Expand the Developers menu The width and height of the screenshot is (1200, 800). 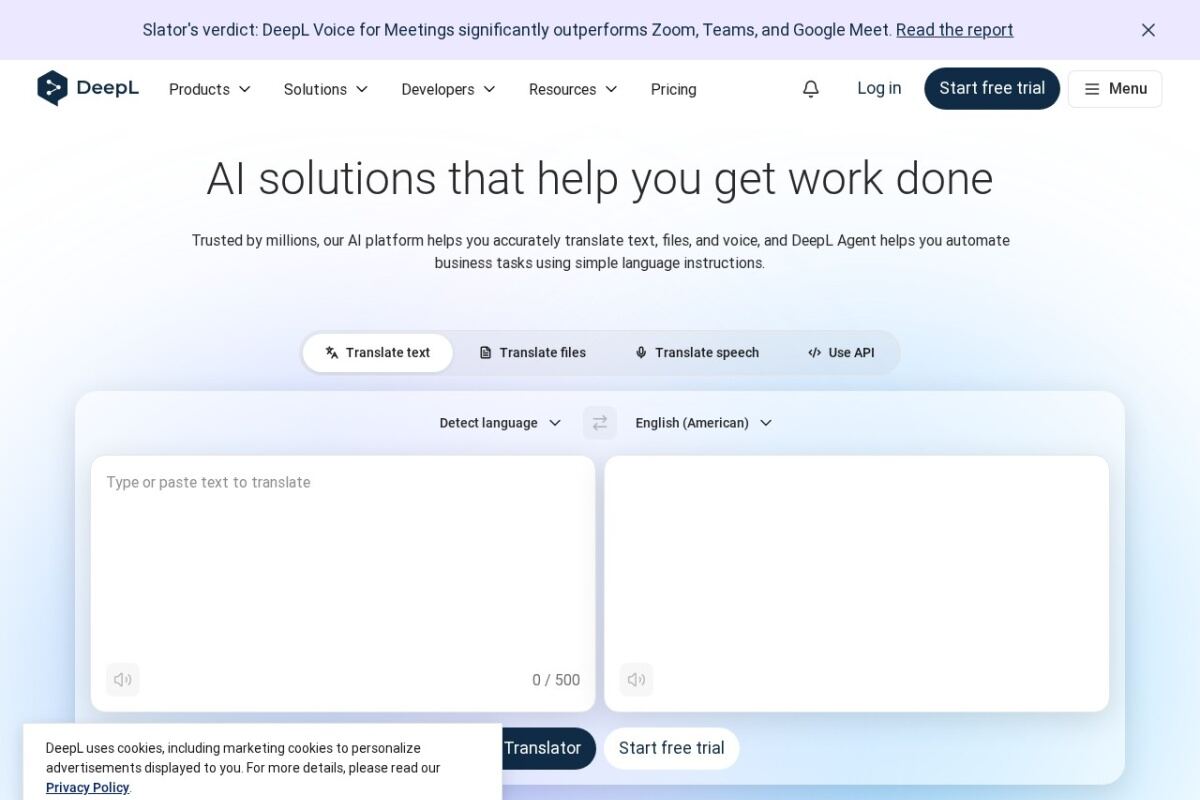coord(448,89)
